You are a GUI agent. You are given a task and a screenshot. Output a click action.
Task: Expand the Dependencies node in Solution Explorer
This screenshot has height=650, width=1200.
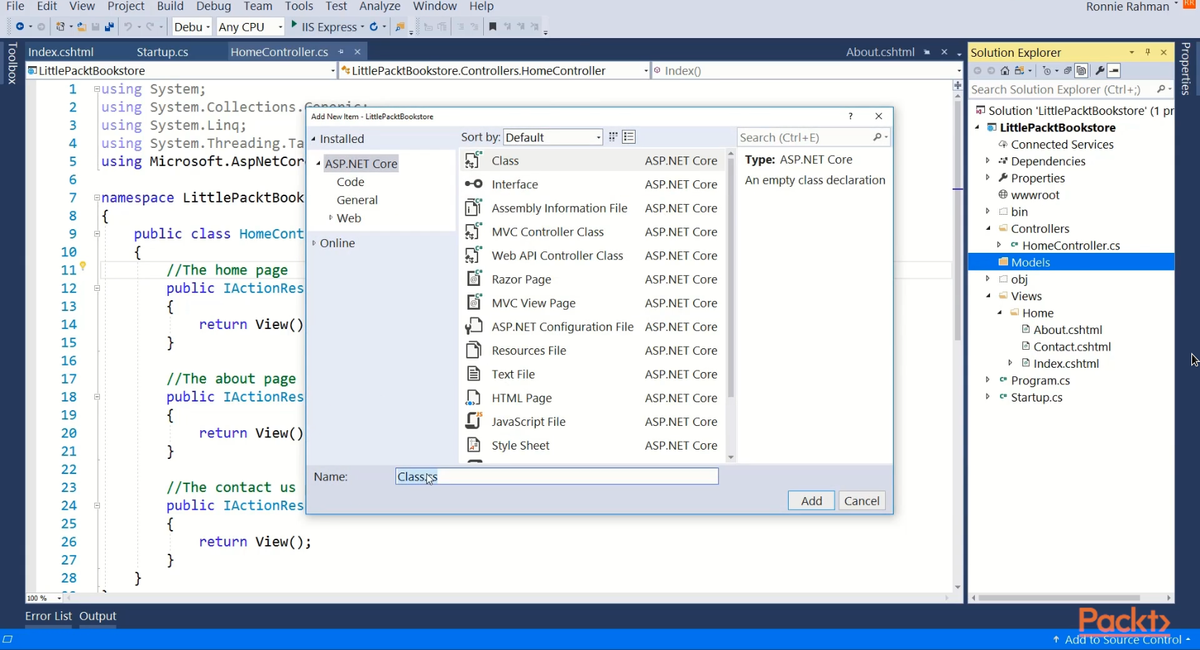pos(988,161)
